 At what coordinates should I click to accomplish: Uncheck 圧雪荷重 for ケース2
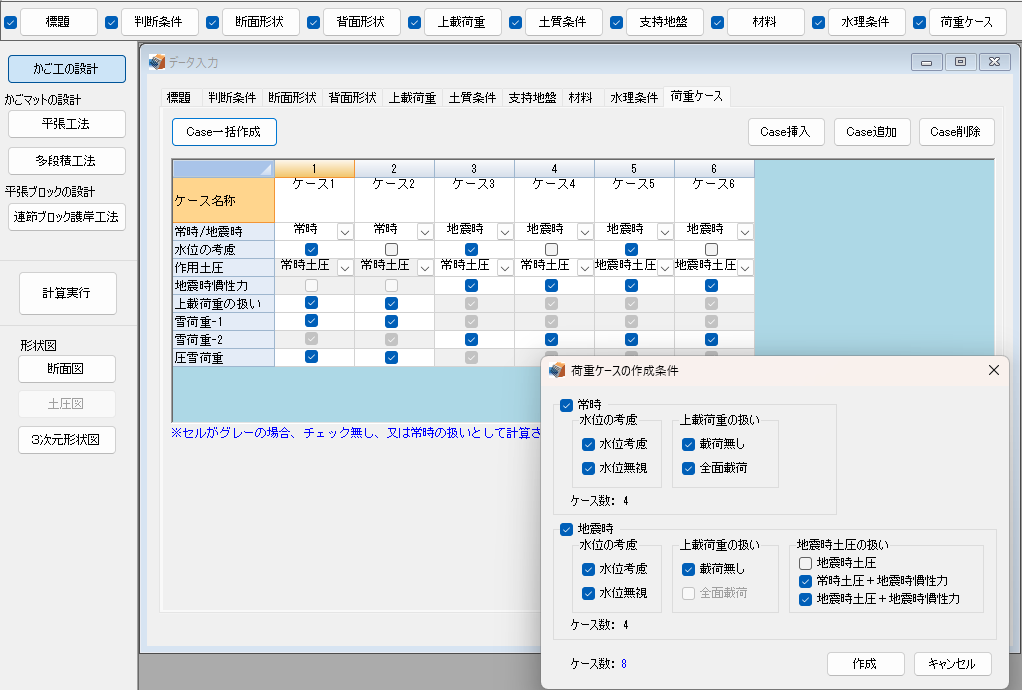391,358
